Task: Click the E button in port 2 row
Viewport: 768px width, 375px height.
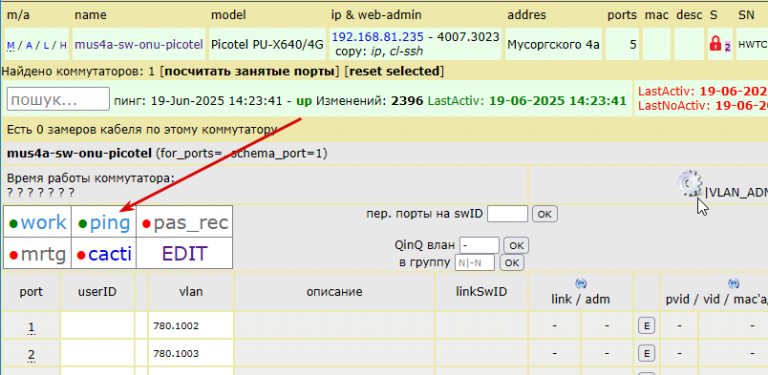Action: click(647, 352)
